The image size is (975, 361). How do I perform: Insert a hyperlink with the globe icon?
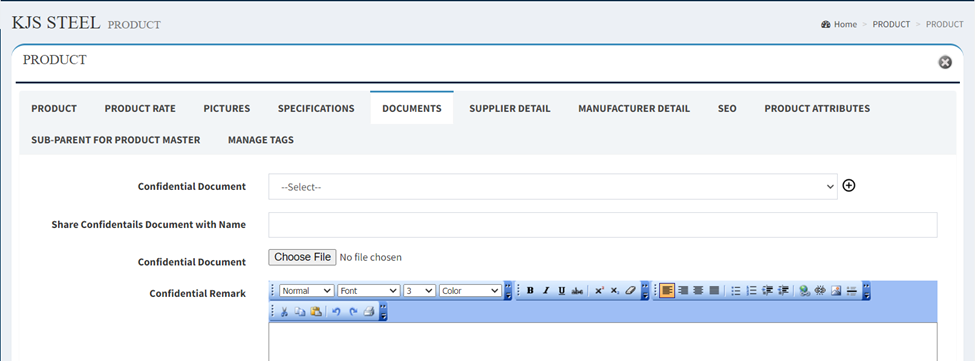[x=804, y=290]
